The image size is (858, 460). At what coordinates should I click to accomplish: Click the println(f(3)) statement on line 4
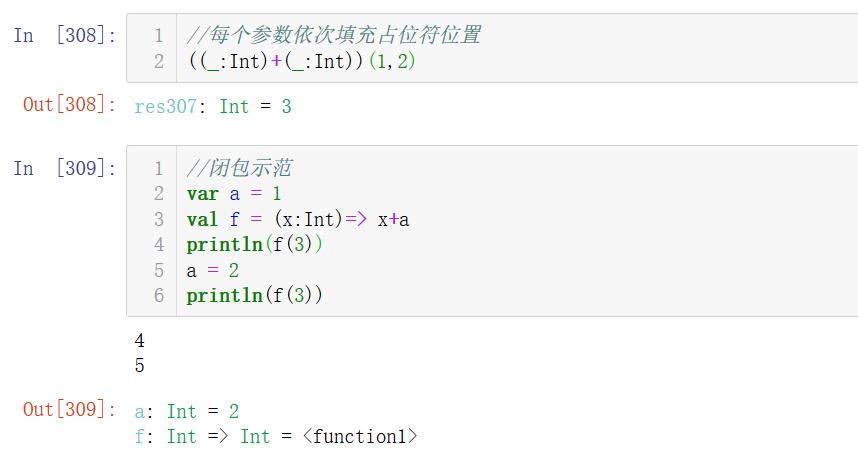point(255,244)
